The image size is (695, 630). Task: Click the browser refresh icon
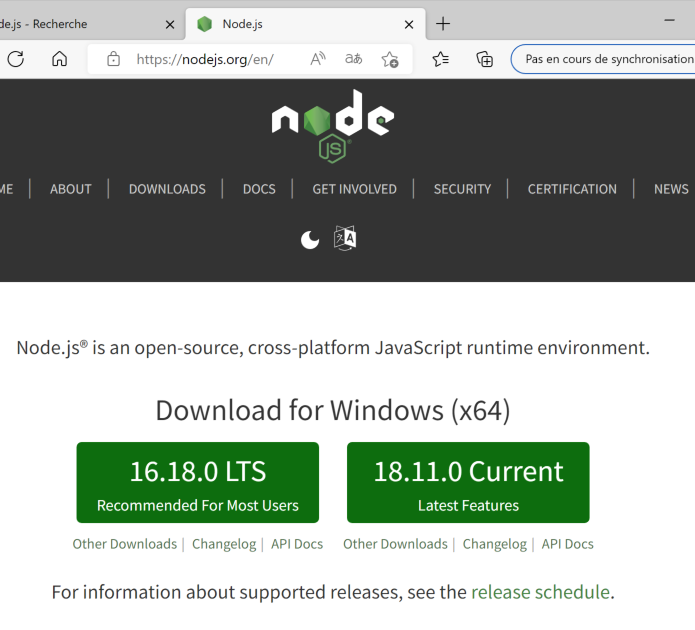(x=16, y=59)
